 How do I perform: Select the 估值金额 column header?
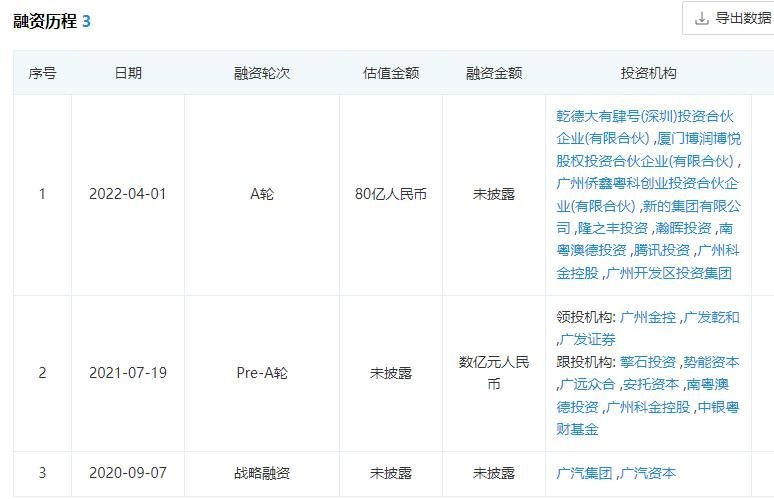point(391,73)
